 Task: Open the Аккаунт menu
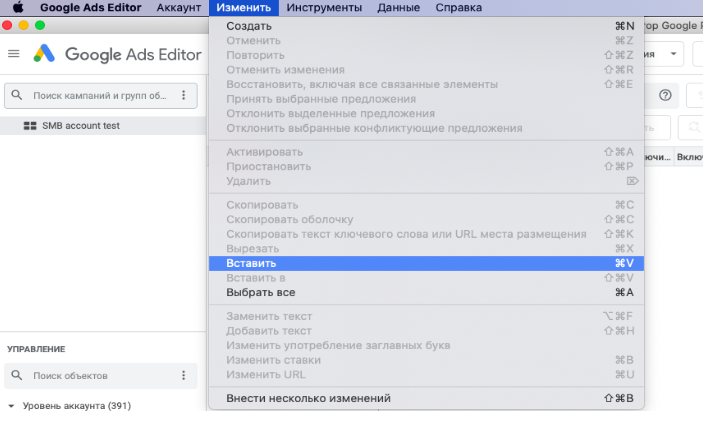(x=179, y=8)
